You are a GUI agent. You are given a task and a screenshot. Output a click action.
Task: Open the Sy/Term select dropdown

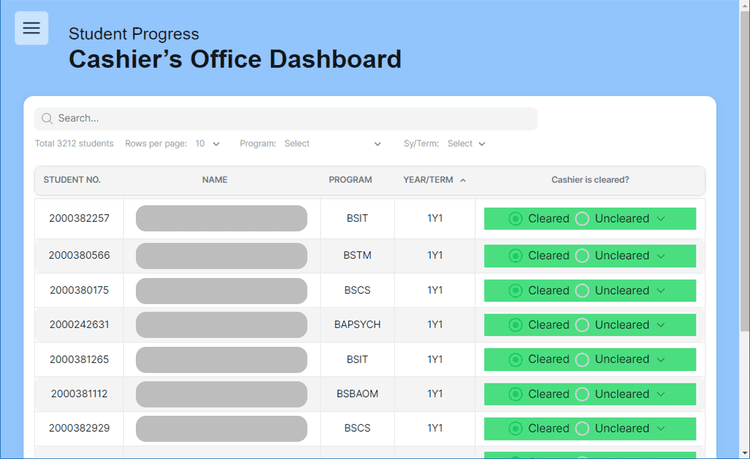pos(466,144)
